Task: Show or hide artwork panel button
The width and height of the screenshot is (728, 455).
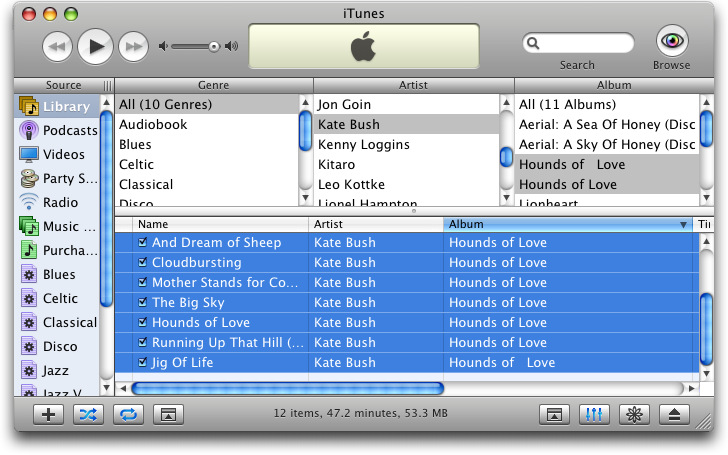Action: (168, 414)
